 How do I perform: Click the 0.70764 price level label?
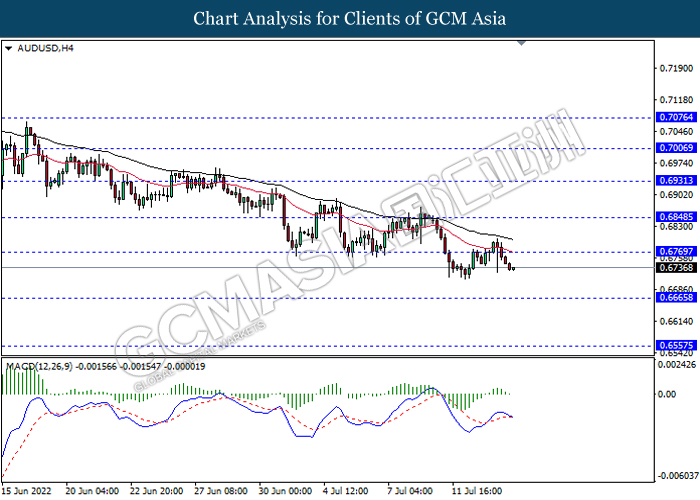click(x=676, y=117)
